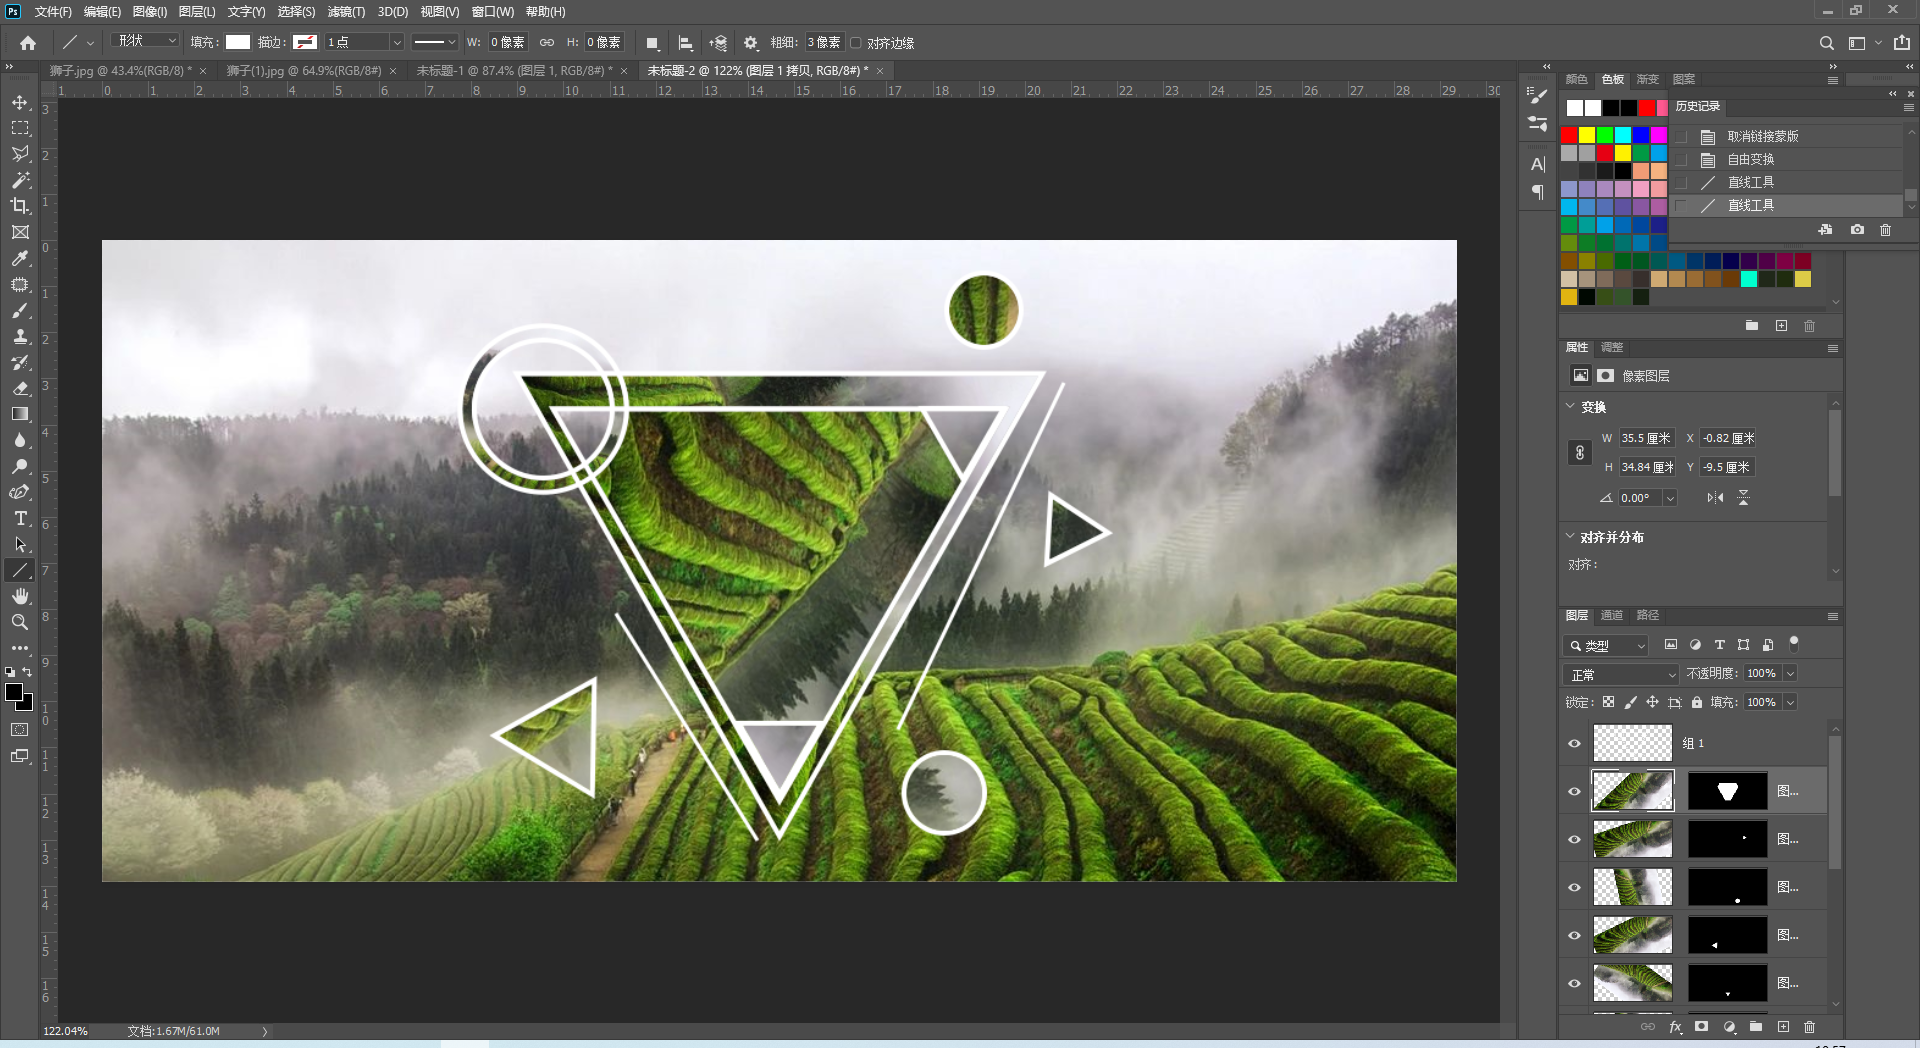
Task: Open the 正常 blend mode dropdown
Action: tap(1621, 675)
